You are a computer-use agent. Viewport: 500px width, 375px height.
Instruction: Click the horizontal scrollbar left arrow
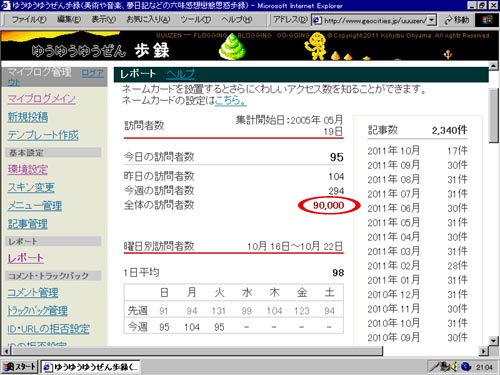click(x=6, y=351)
